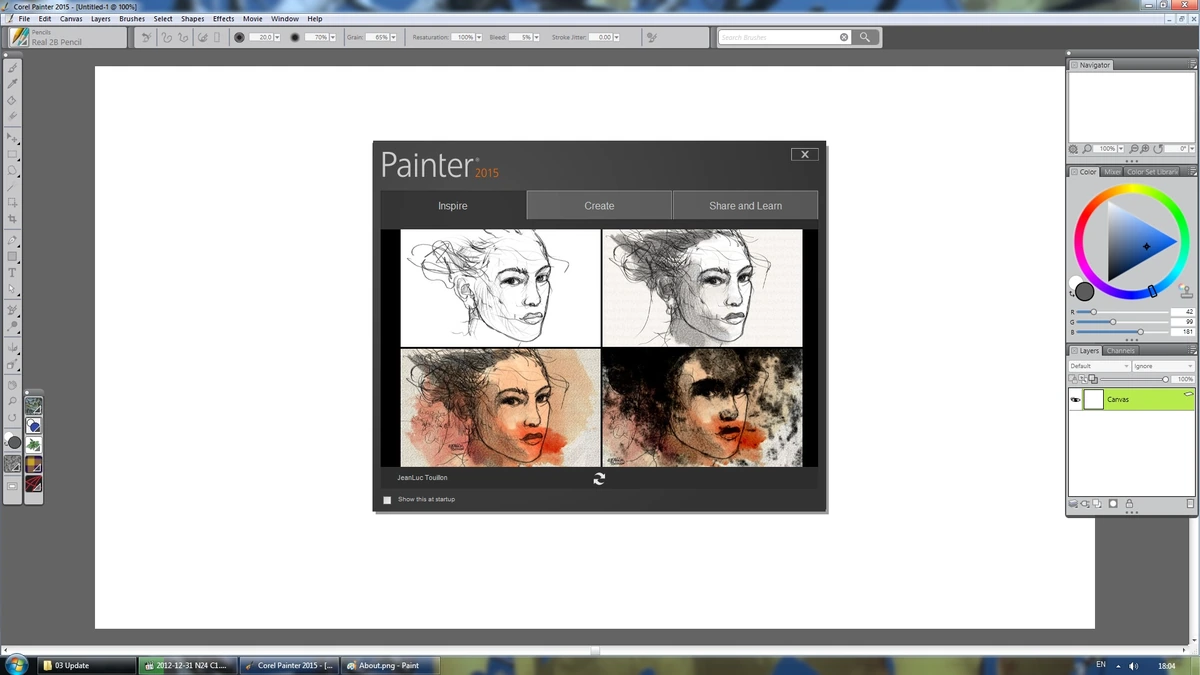
Task: Select the Grabber hand tool
Action: point(13,384)
